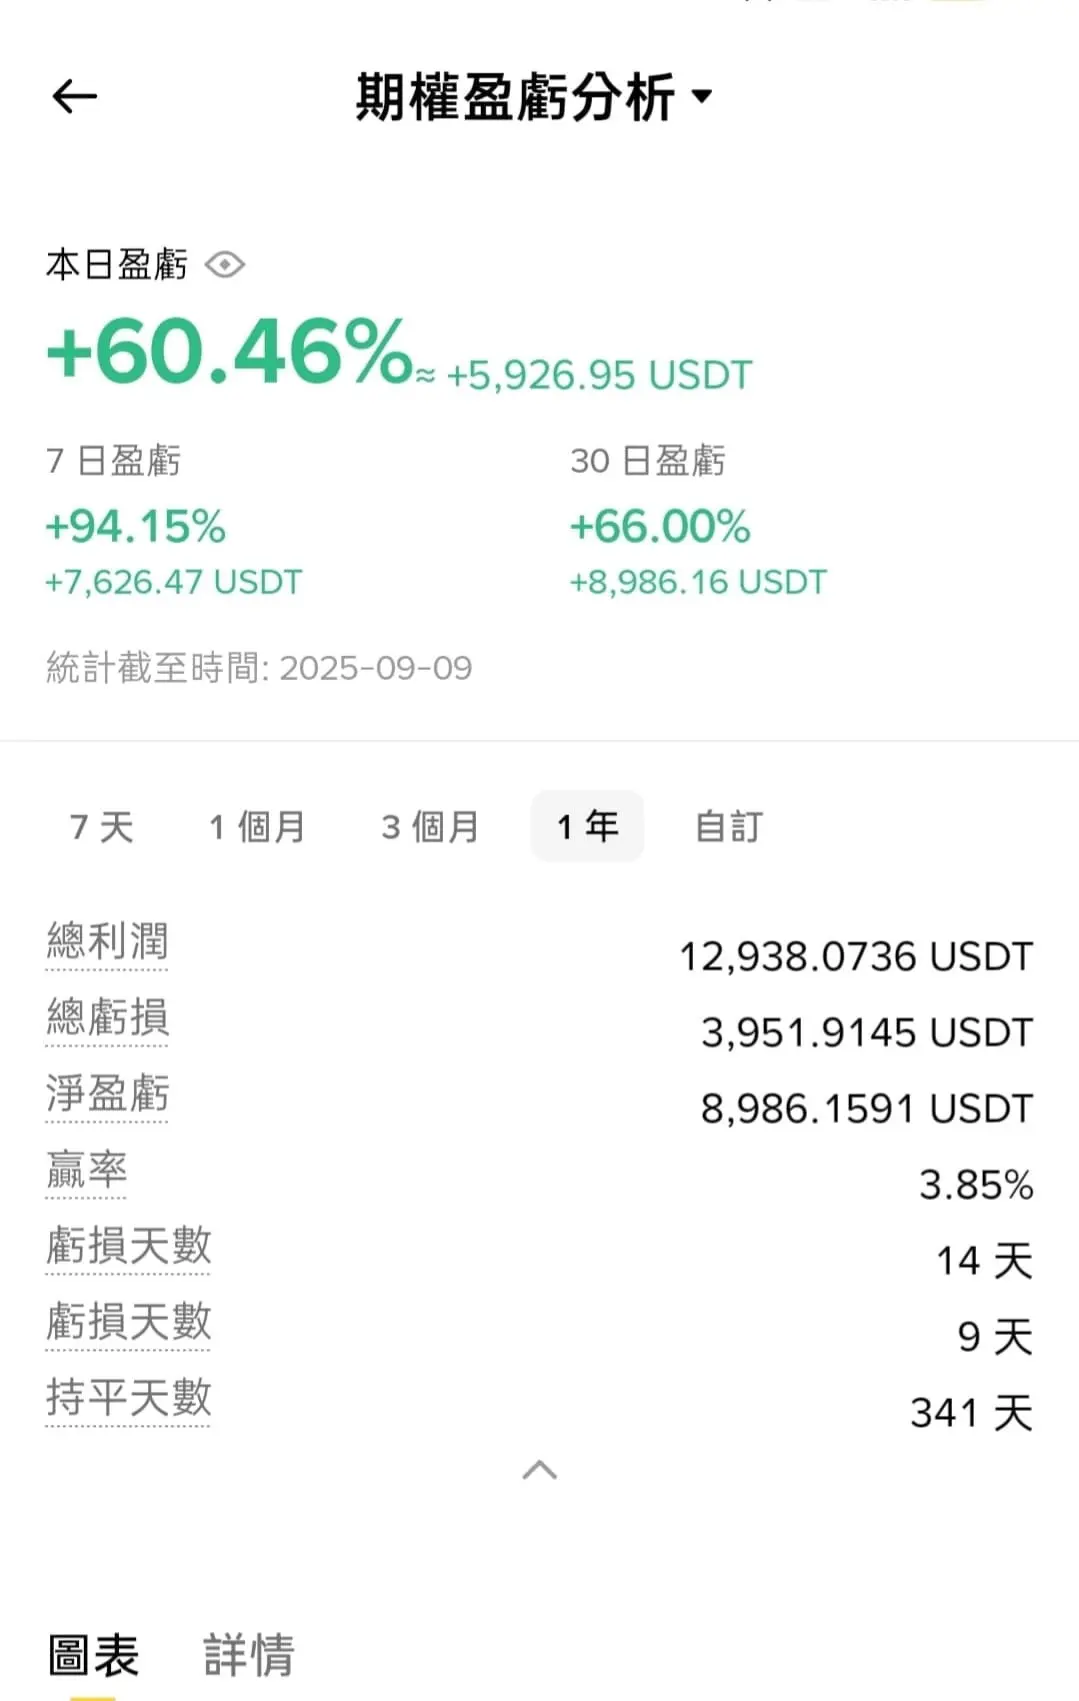Tap the 贏率 label for explanation
Image resolution: width=1079 pixels, height=1701 pixels.
tap(86, 1170)
